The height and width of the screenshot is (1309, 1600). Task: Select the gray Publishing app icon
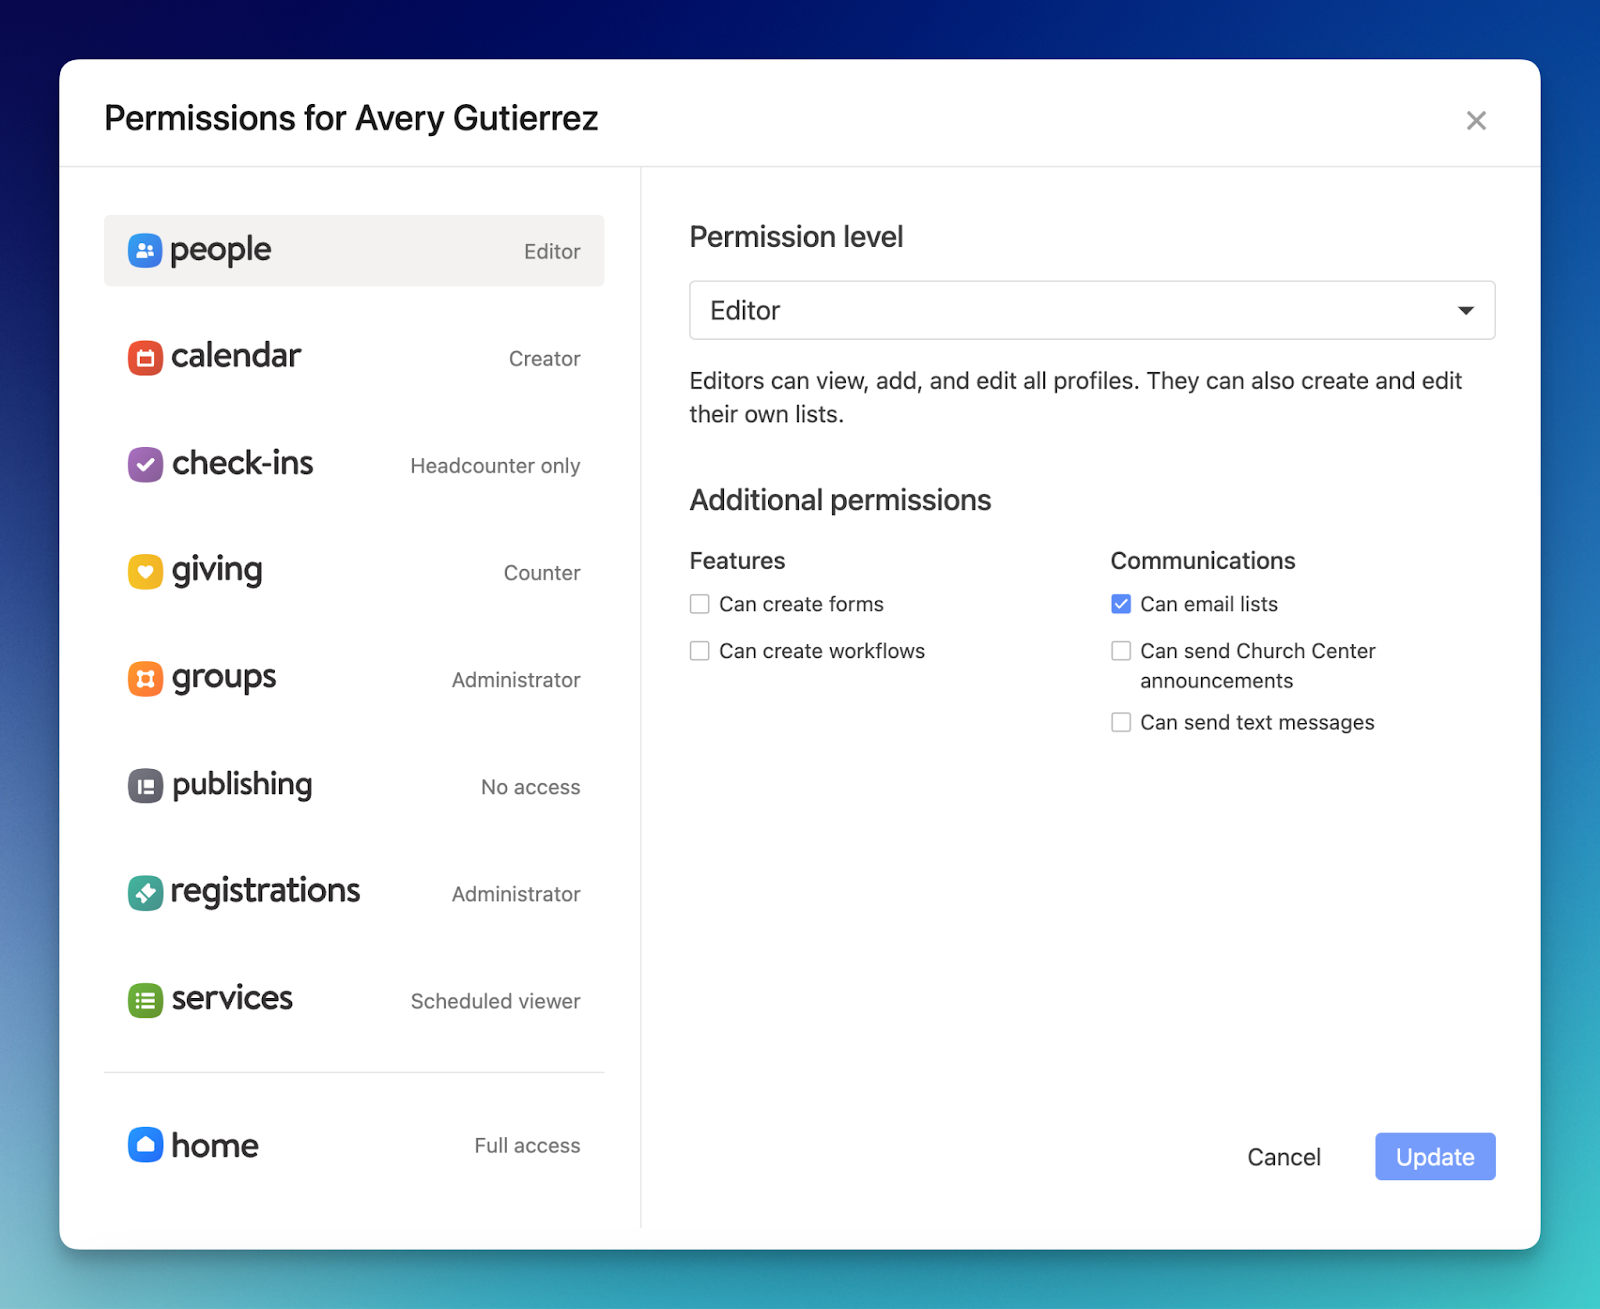[145, 786]
